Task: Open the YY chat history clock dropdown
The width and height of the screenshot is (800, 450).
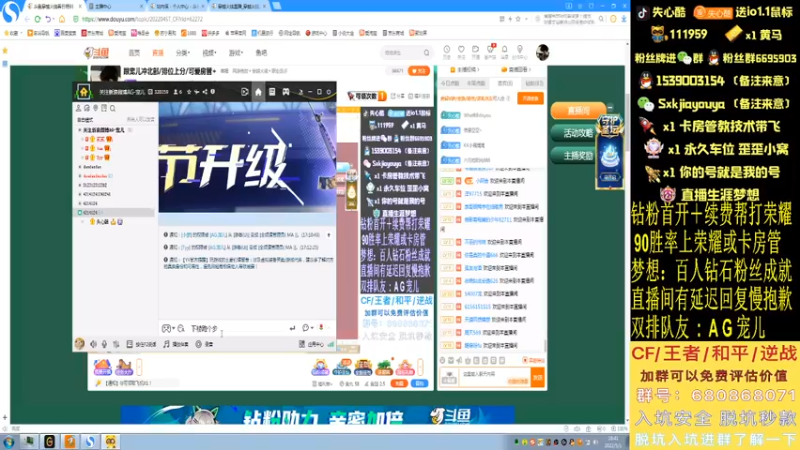Action: point(307,328)
